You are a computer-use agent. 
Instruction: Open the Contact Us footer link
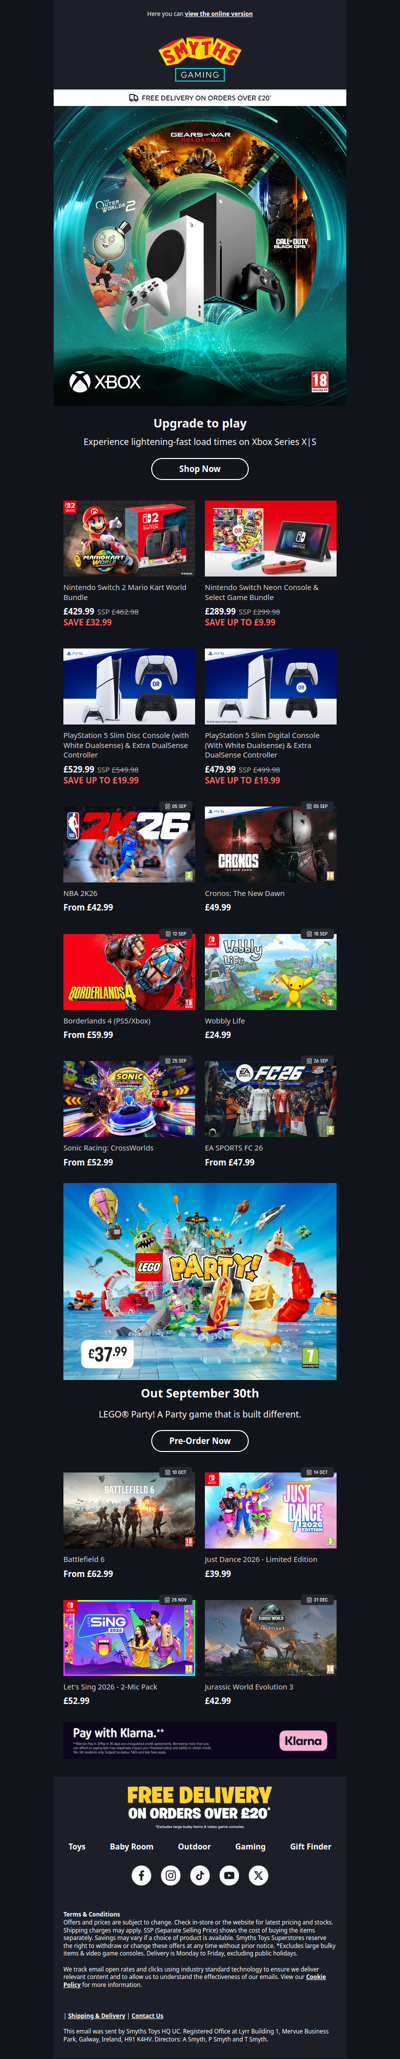pyautogui.click(x=147, y=2015)
